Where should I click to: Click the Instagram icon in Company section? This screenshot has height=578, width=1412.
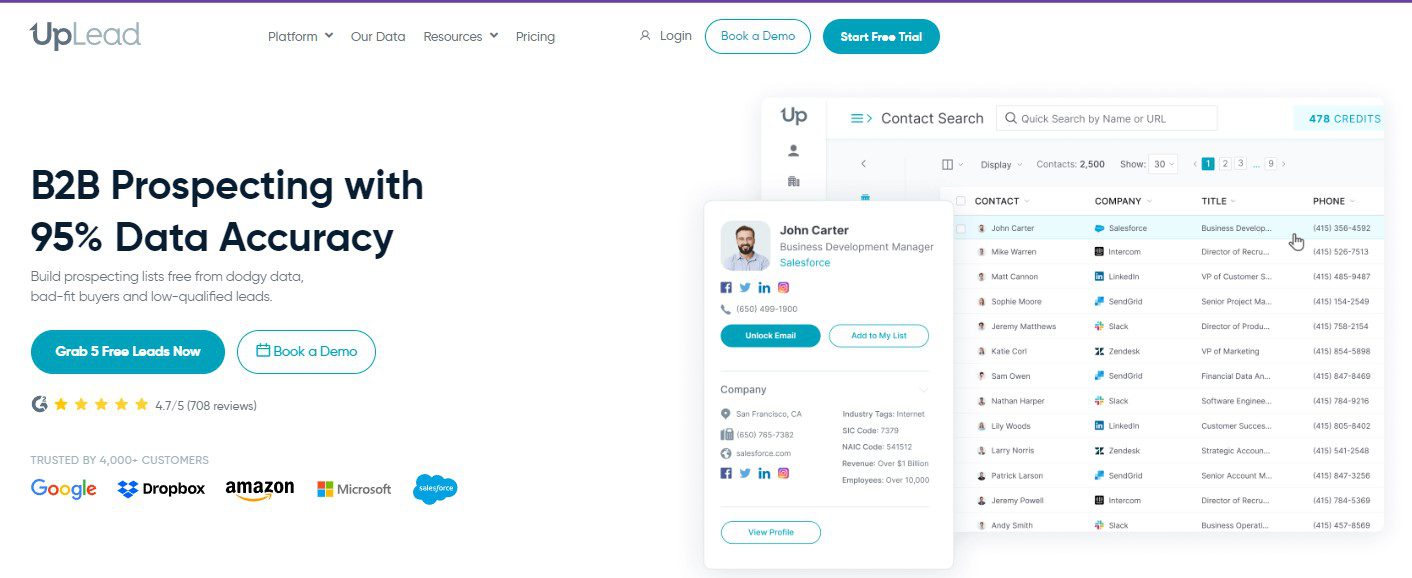tap(784, 473)
